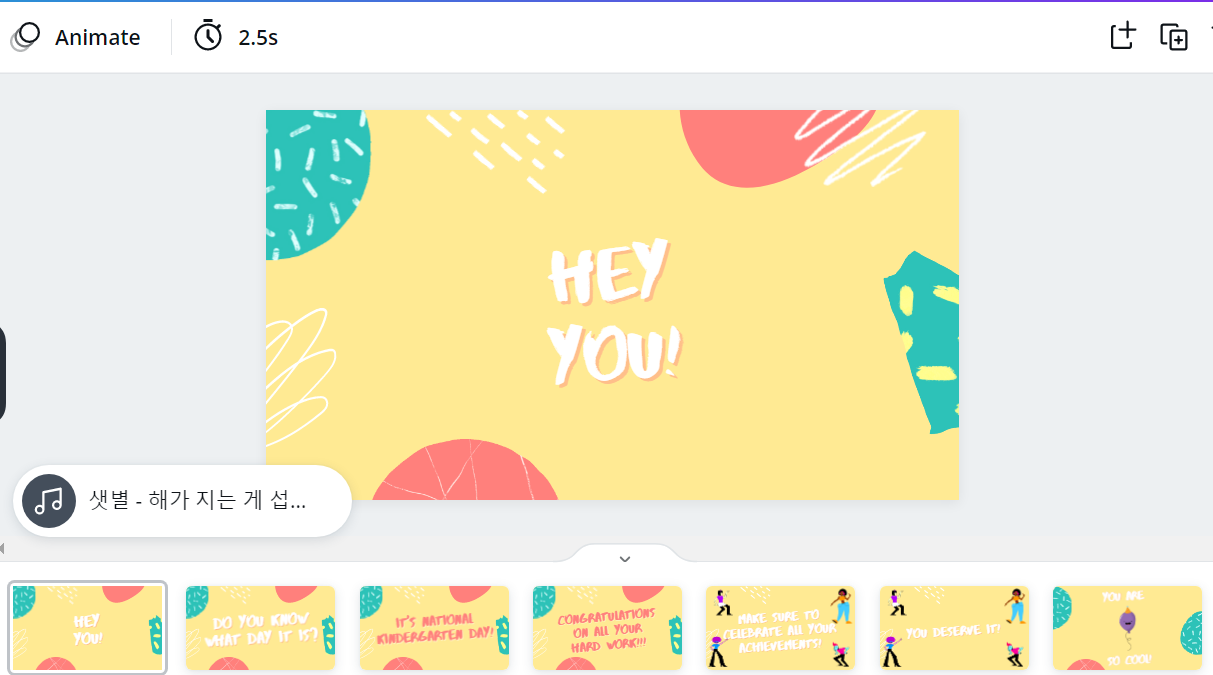Screen dimensions: 1213x675
Task: Select the Congratulations on hard work thumbnail
Action: pyautogui.click(x=607, y=628)
